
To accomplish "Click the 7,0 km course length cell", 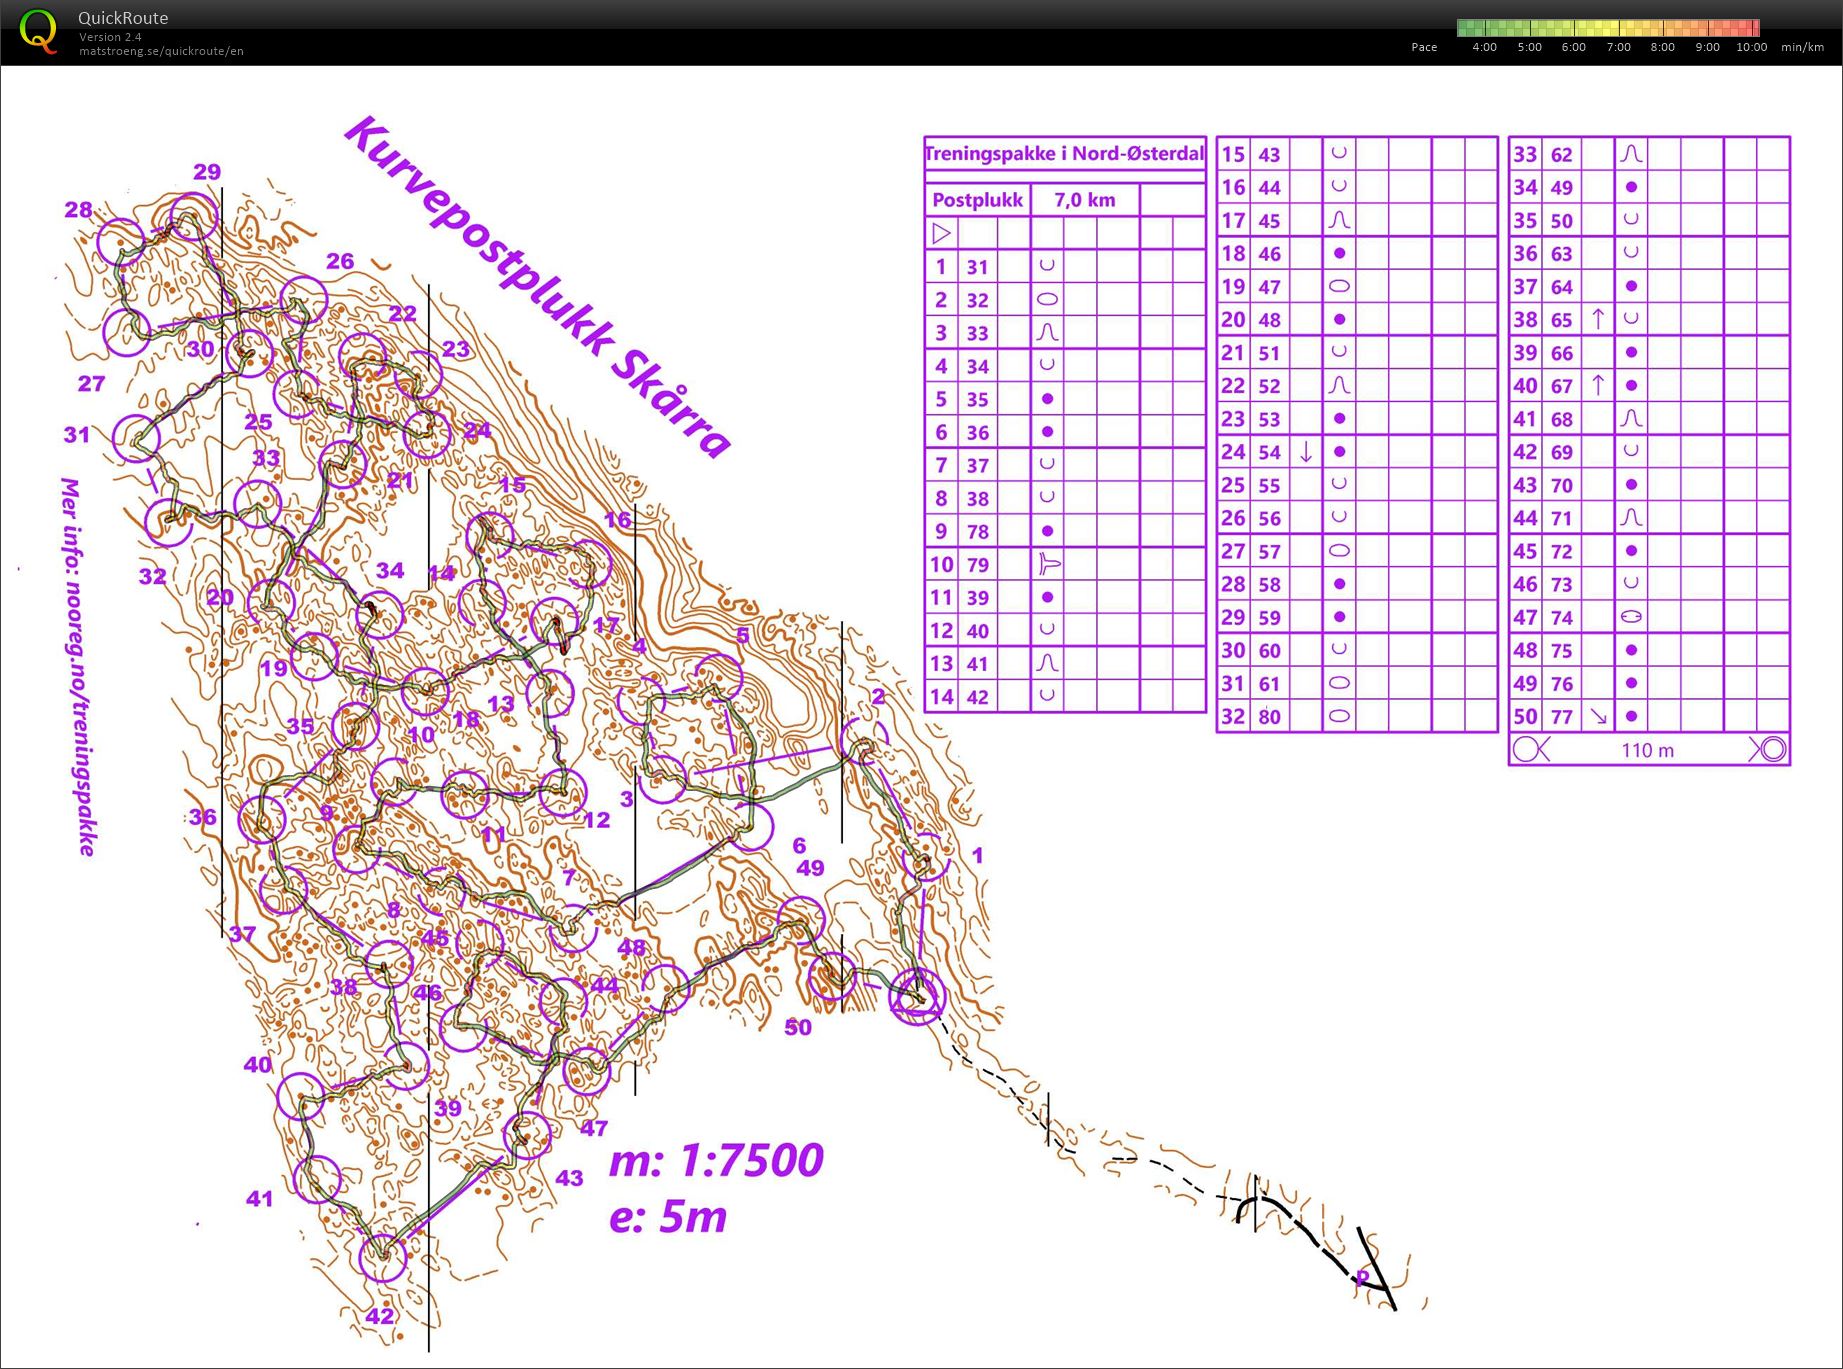I will pos(1084,200).
